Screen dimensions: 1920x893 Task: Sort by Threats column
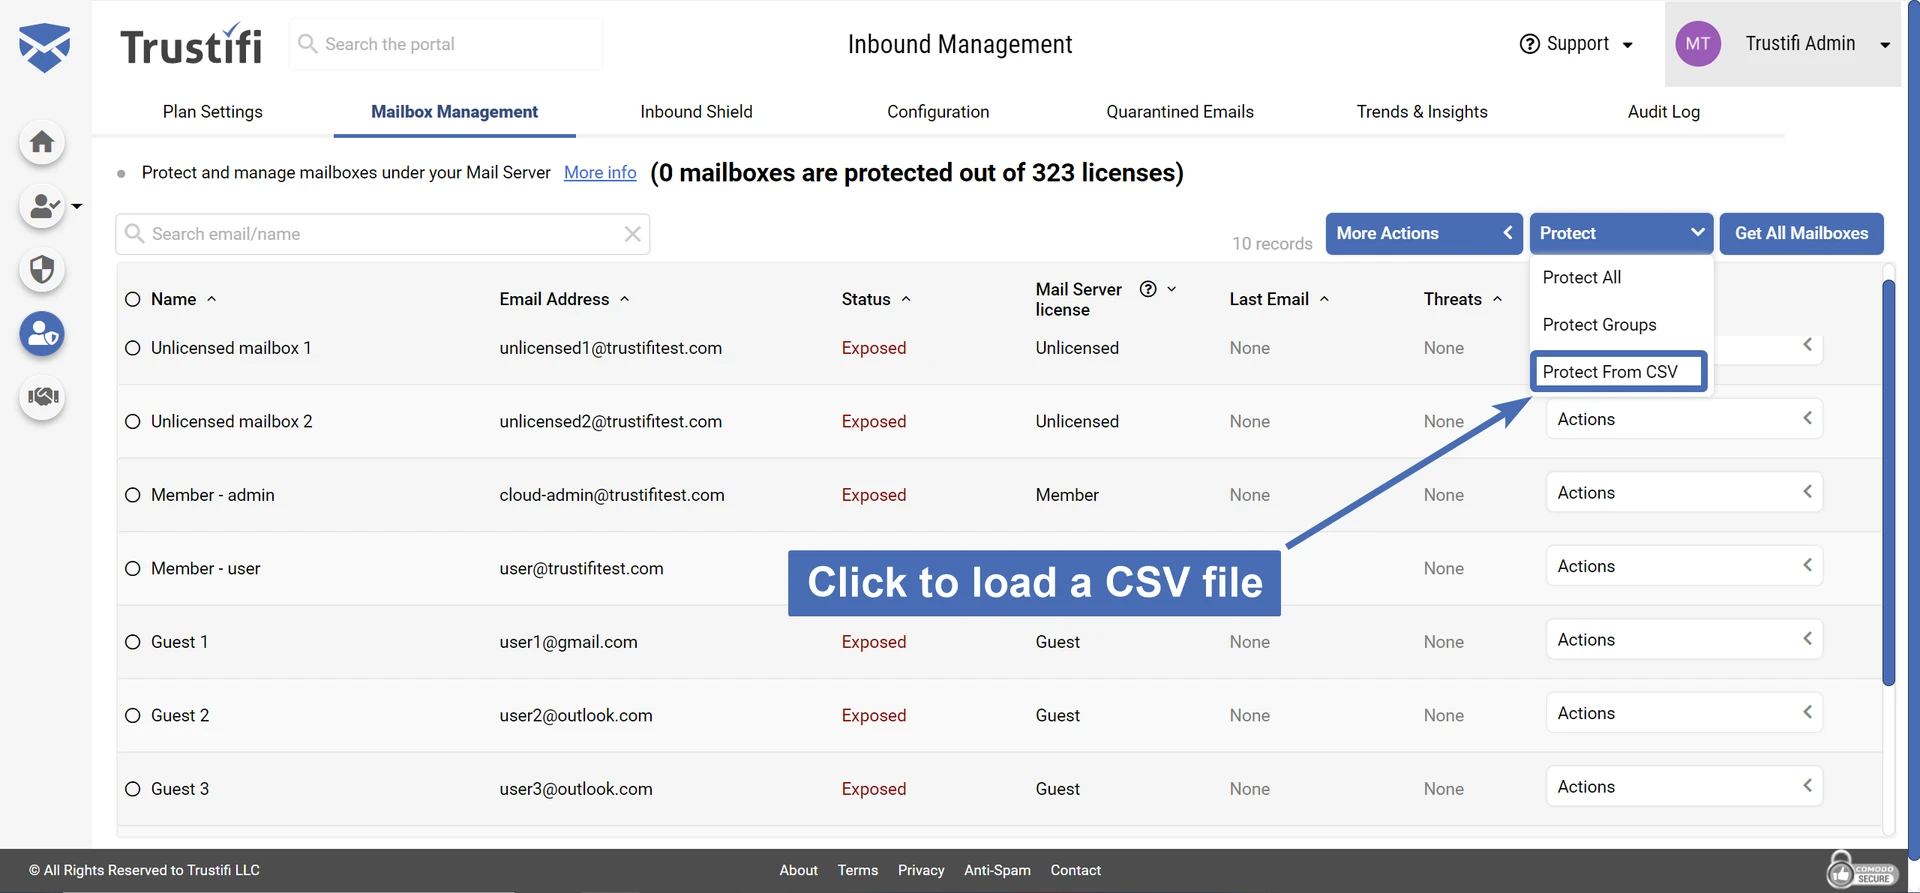(x=1463, y=299)
